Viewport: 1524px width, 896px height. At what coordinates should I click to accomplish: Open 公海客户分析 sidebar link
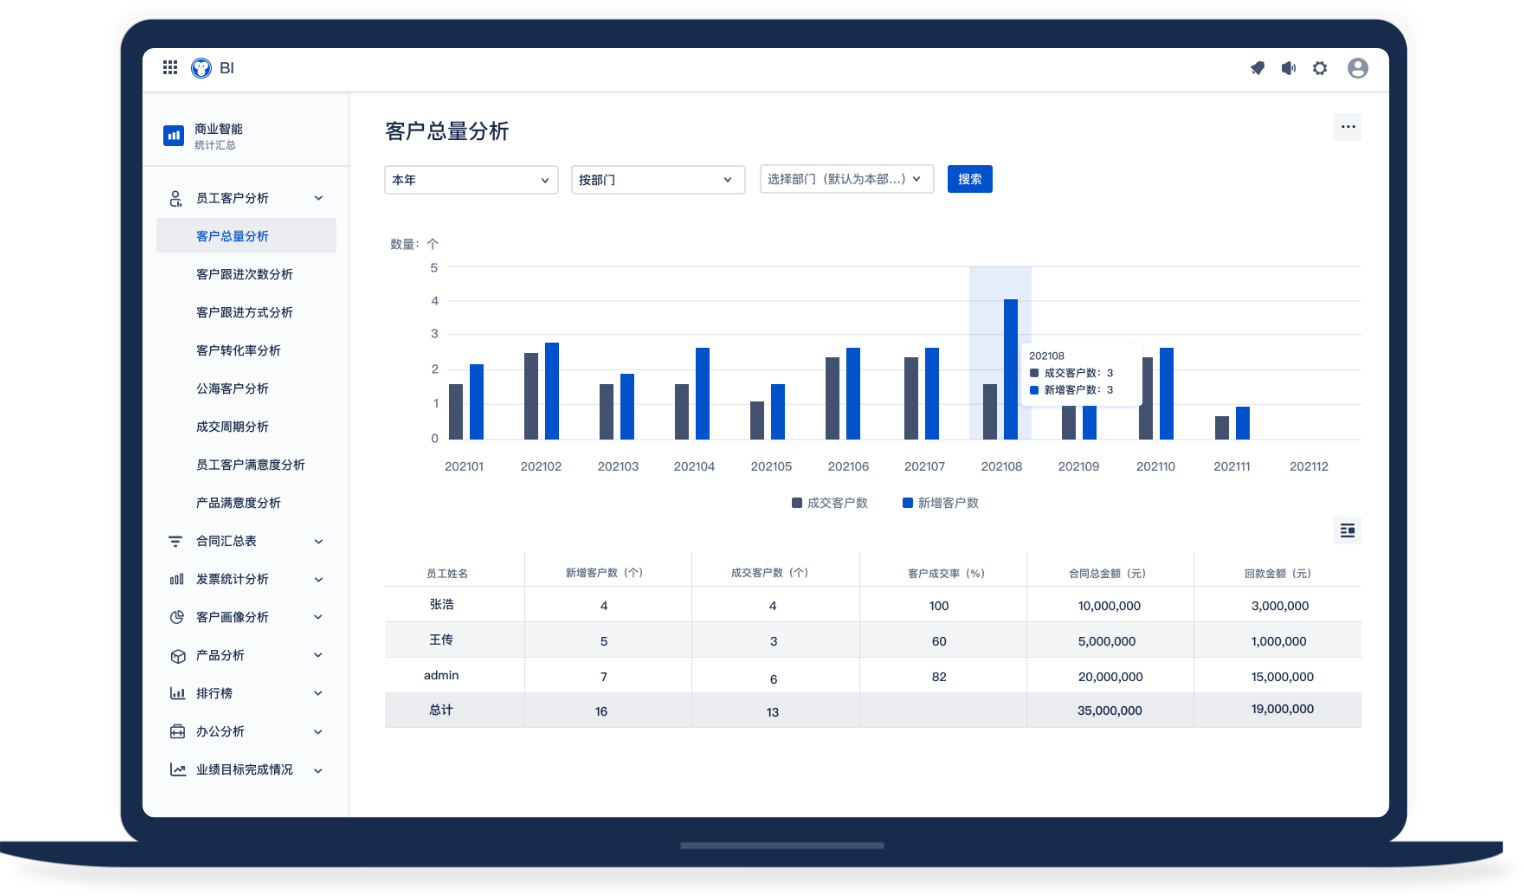(232, 388)
